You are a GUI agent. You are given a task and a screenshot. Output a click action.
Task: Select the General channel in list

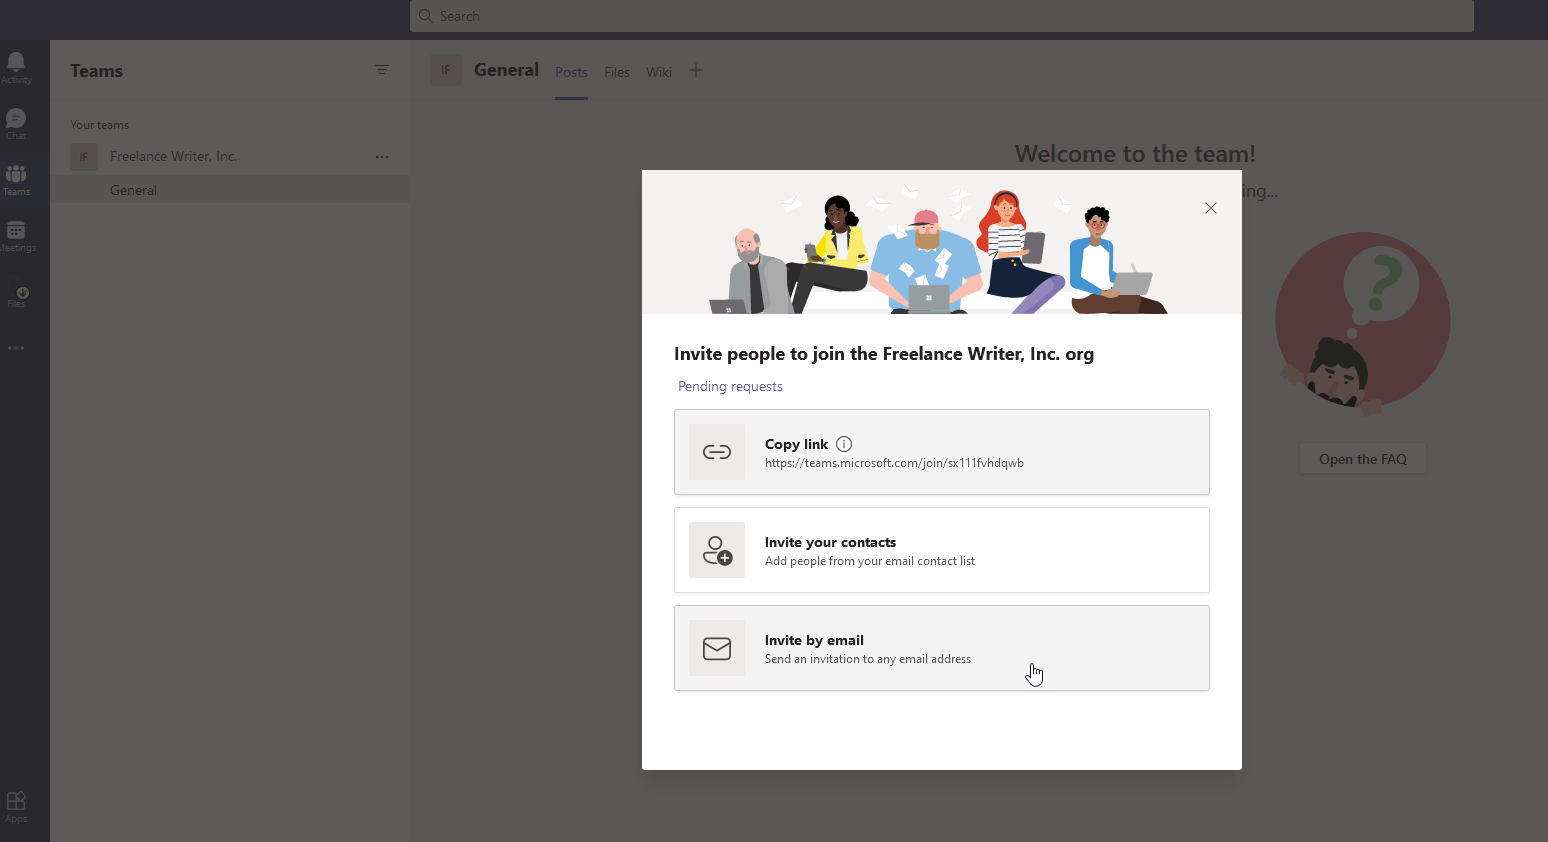click(x=230, y=190)
